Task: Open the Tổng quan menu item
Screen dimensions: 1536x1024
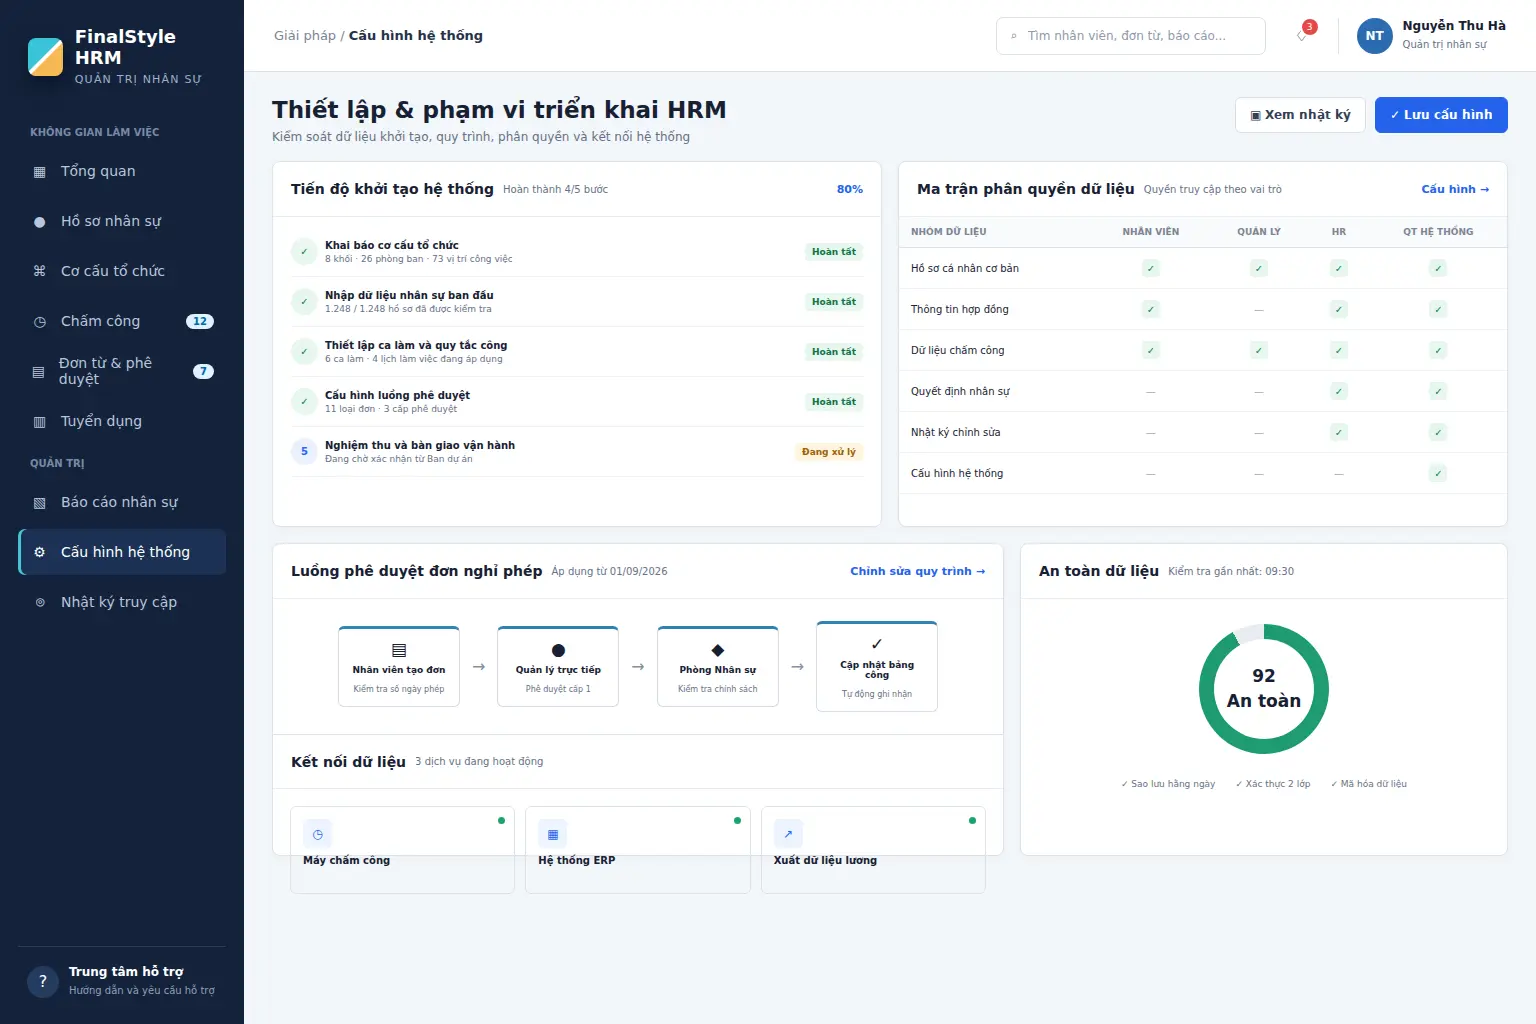Action: [x=122, y=171]
